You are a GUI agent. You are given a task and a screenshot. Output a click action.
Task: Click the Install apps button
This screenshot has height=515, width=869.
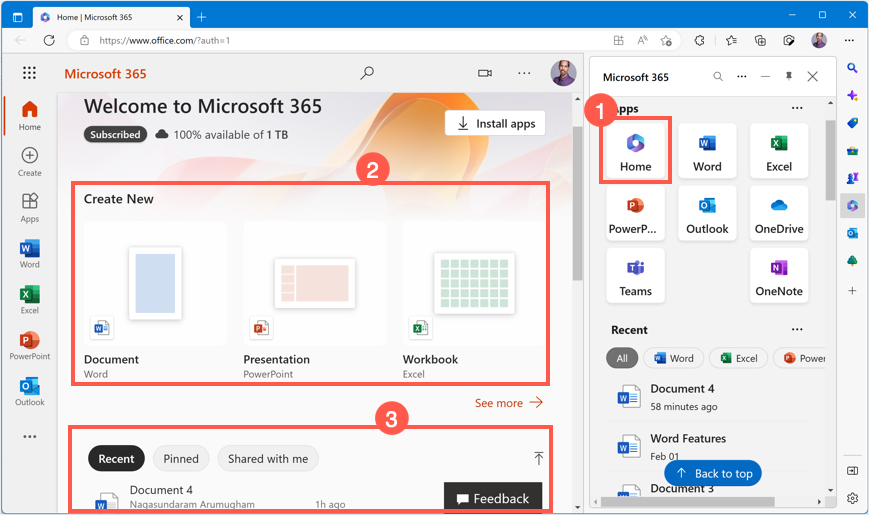(x=495, y=123)
